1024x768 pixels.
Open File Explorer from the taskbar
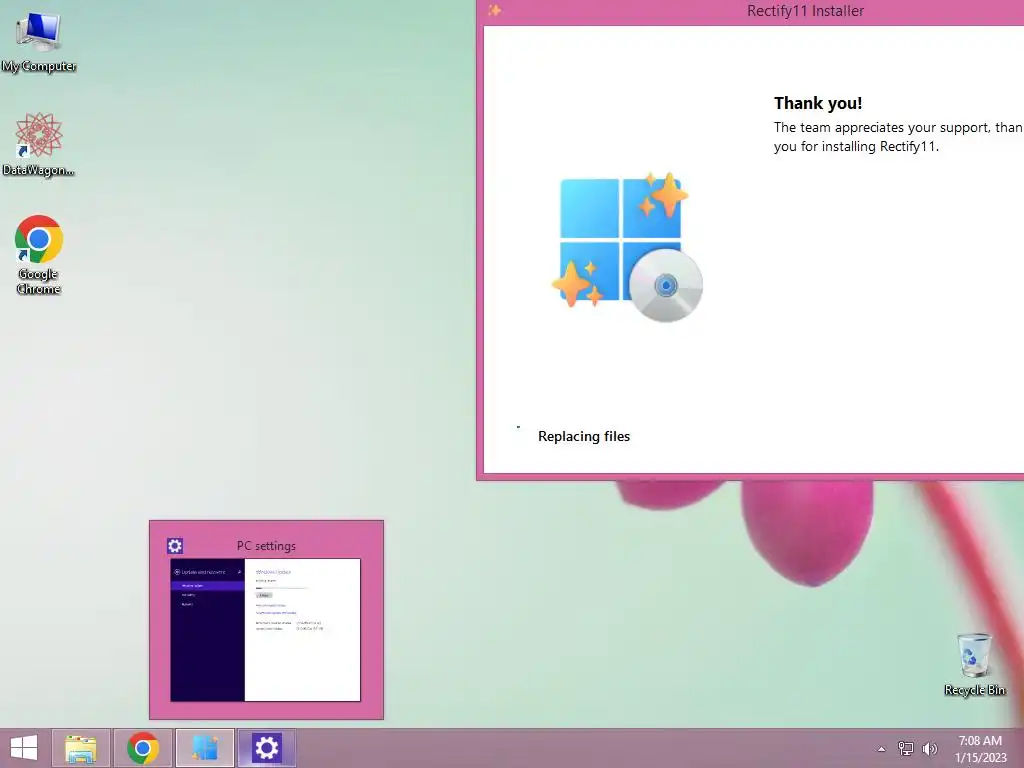point(81,748)
